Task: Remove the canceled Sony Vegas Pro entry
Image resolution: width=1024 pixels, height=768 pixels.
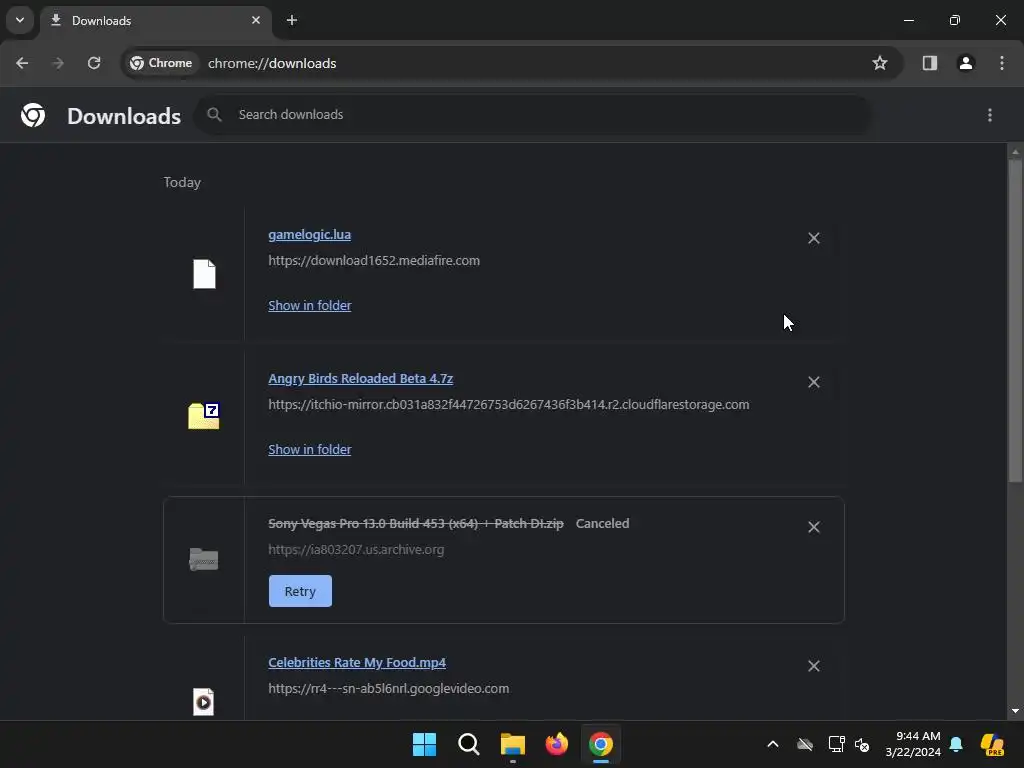Action: [814, 527]
